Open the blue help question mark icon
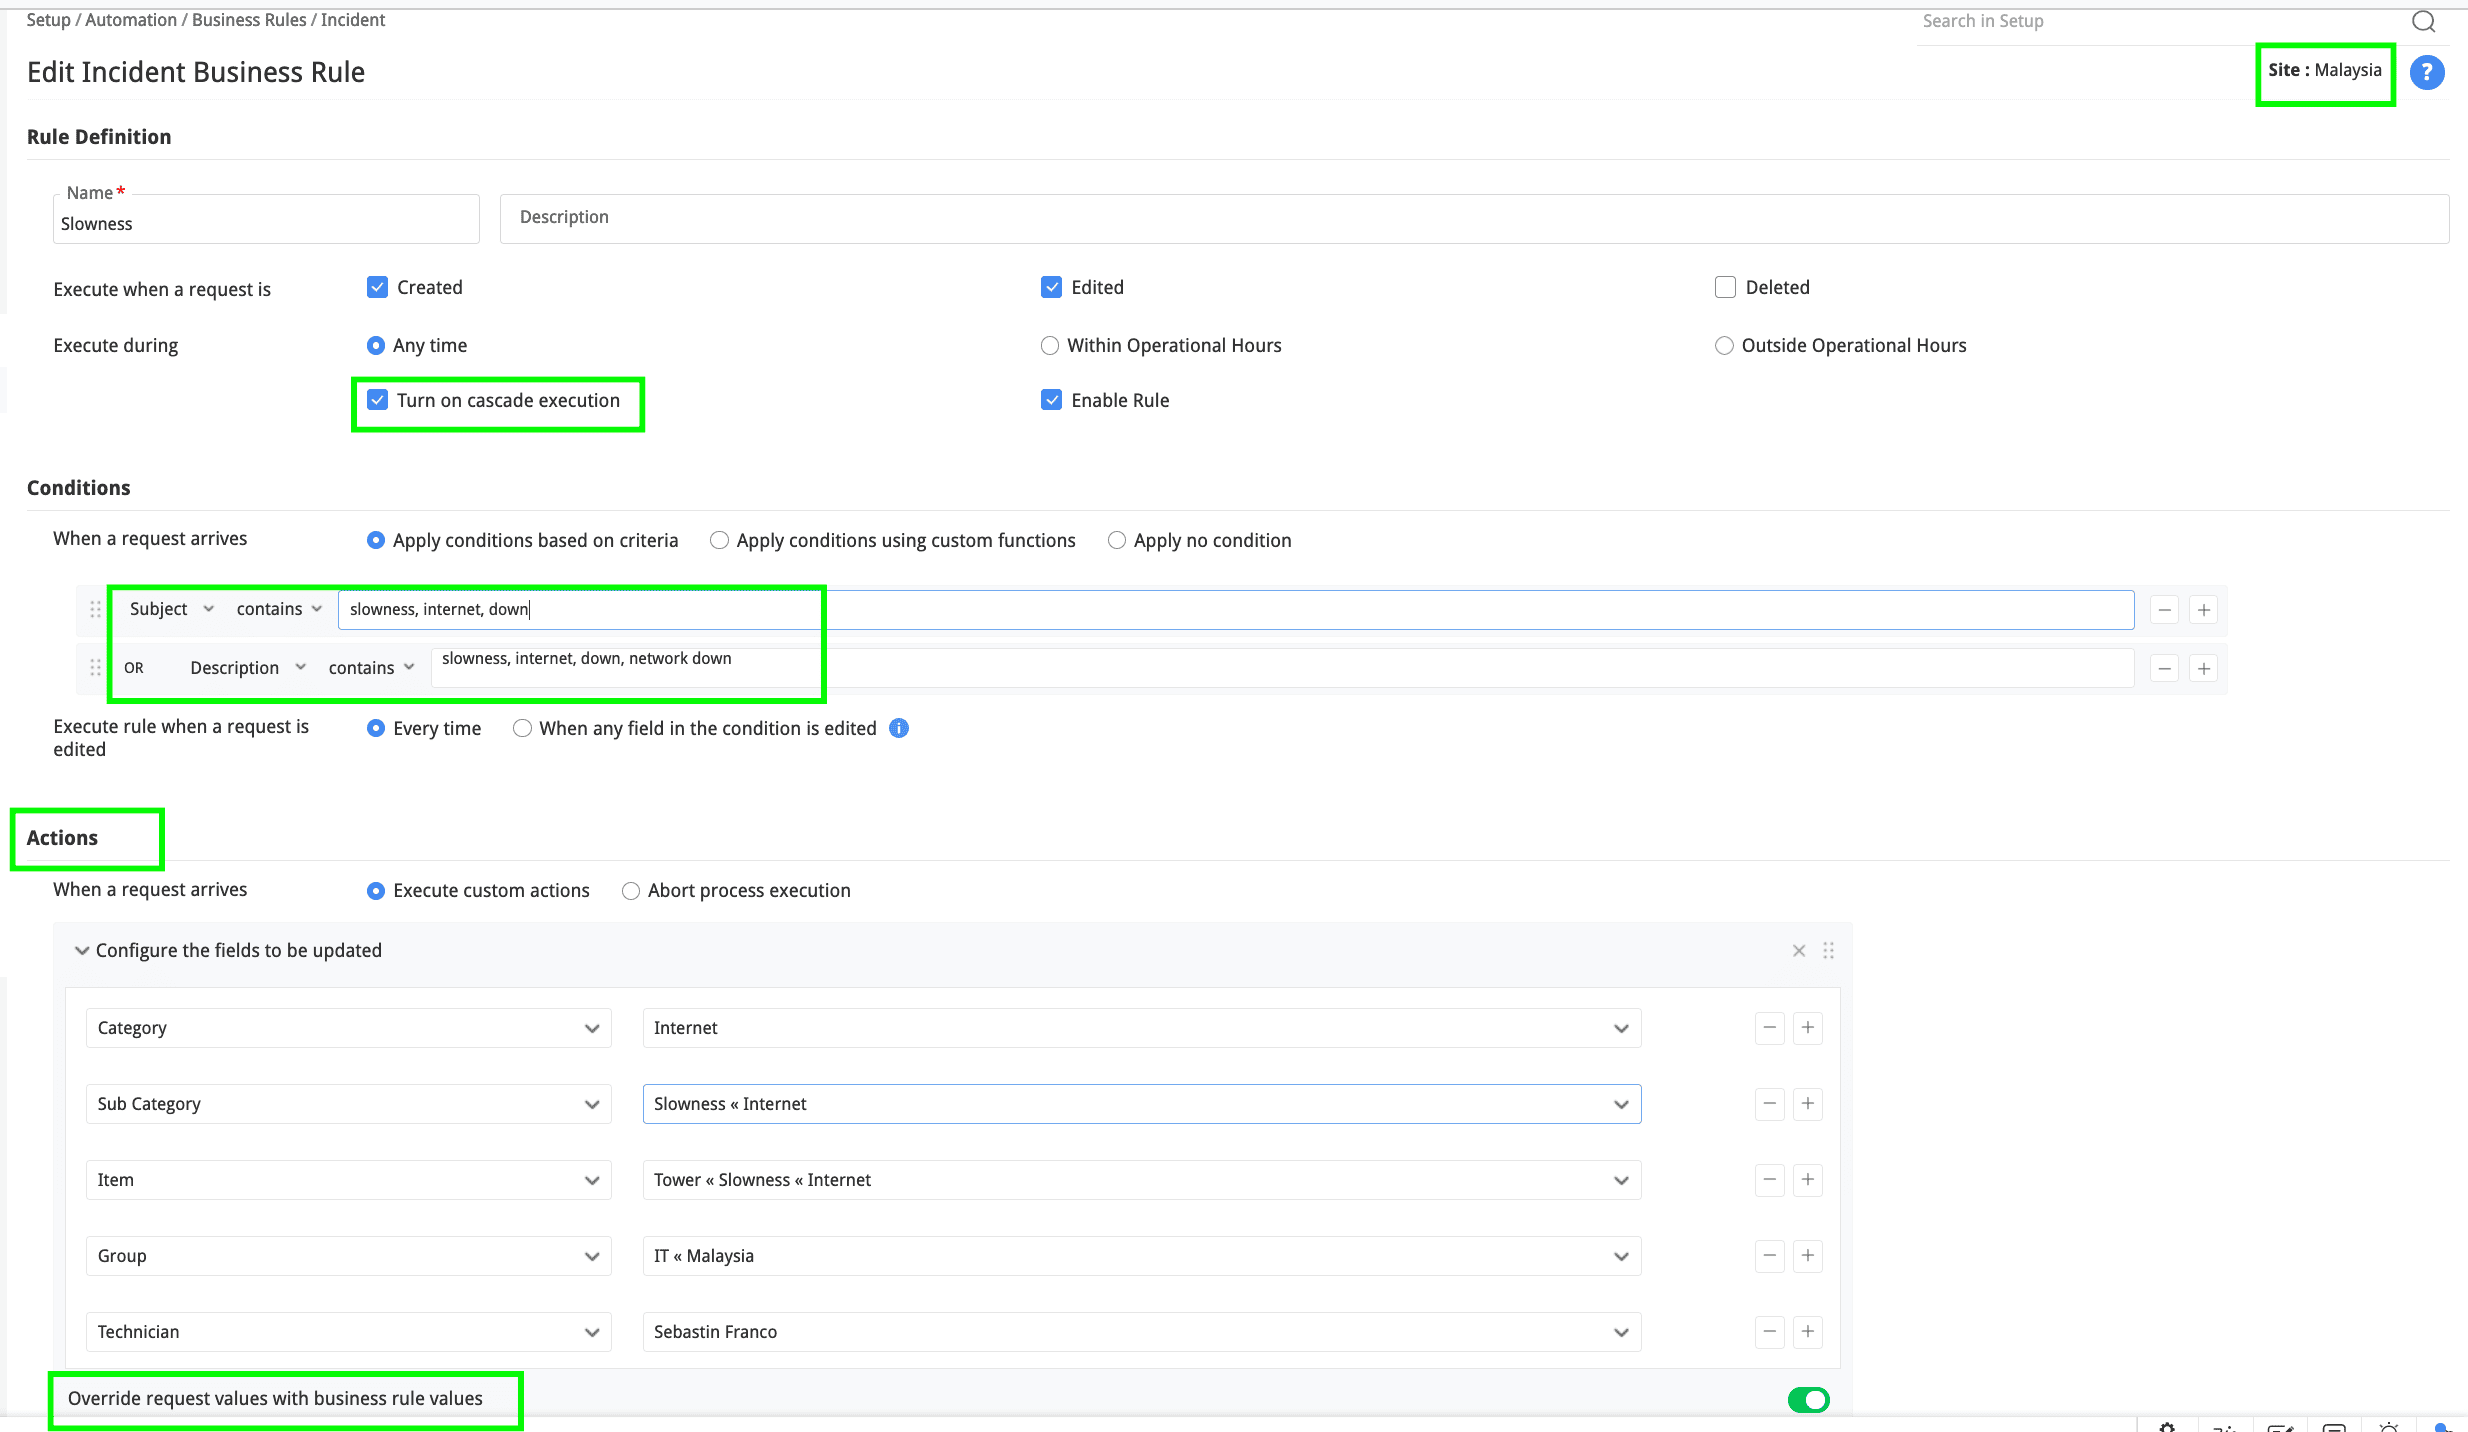This screenshot has width=2468, height=1432. [2426, 72]
